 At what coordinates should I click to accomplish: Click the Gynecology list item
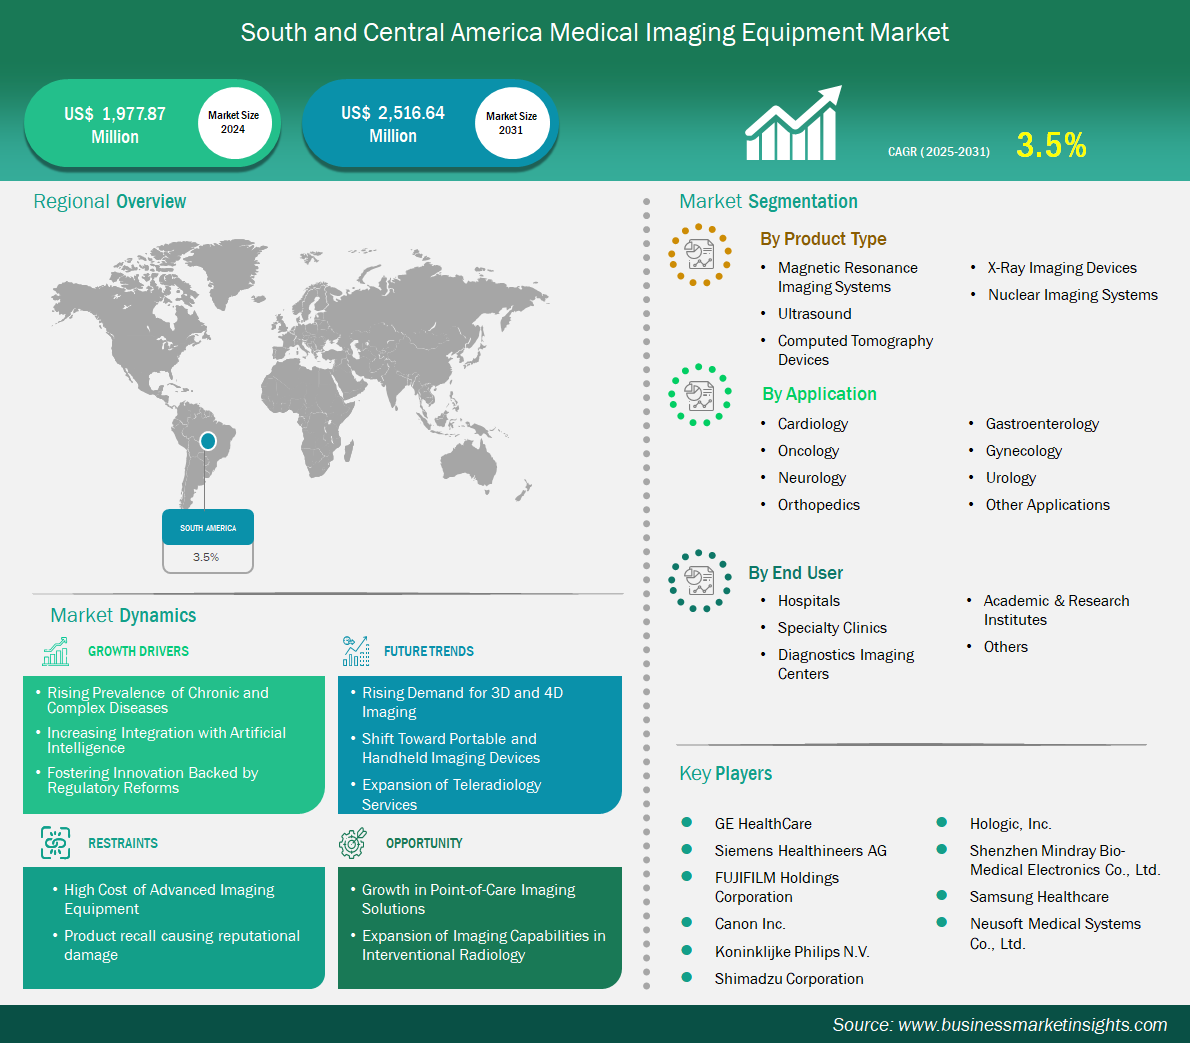1023,451
